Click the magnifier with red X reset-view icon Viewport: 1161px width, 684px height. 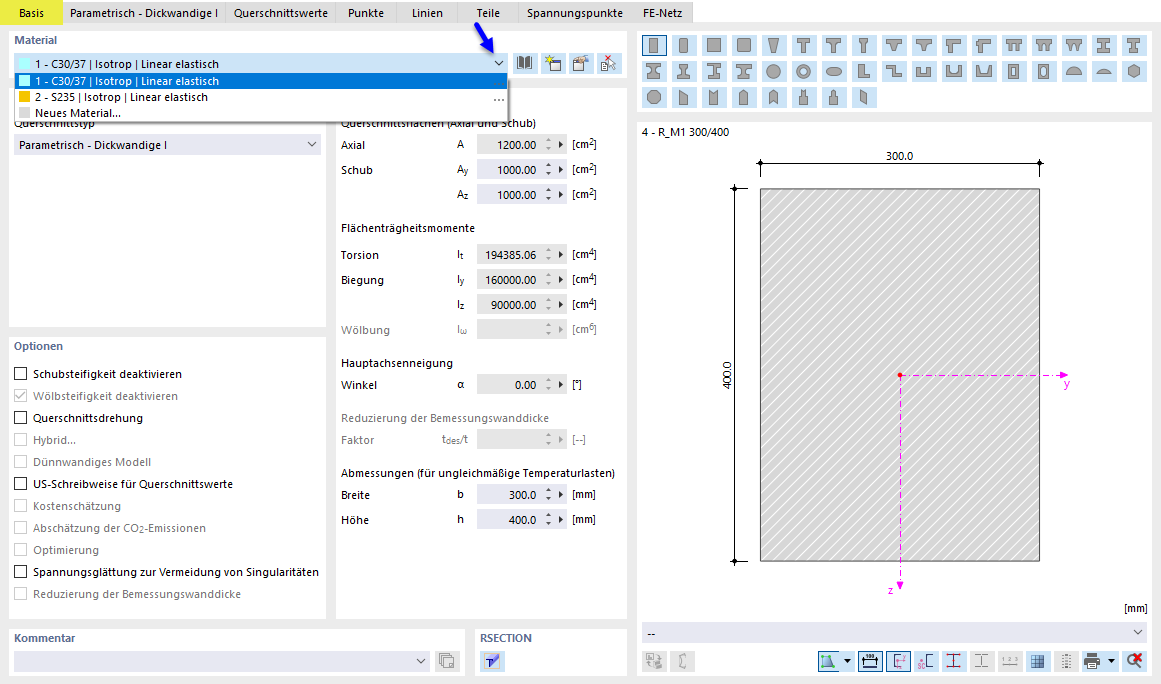[x=1134, y=660]
